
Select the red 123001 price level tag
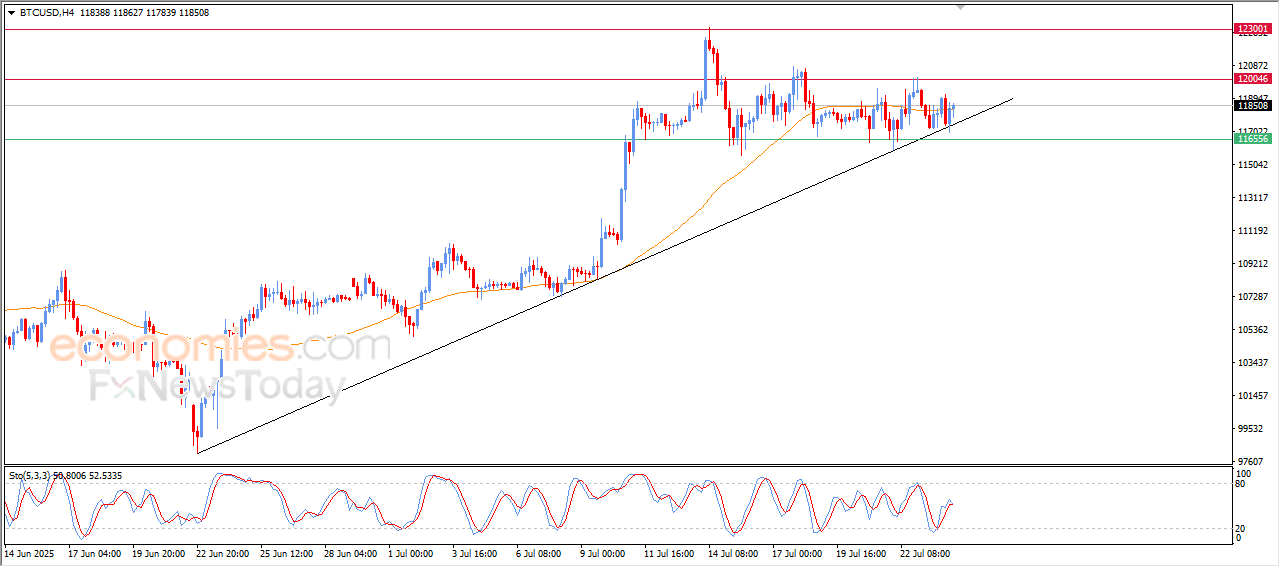(x=1252, y=29)
